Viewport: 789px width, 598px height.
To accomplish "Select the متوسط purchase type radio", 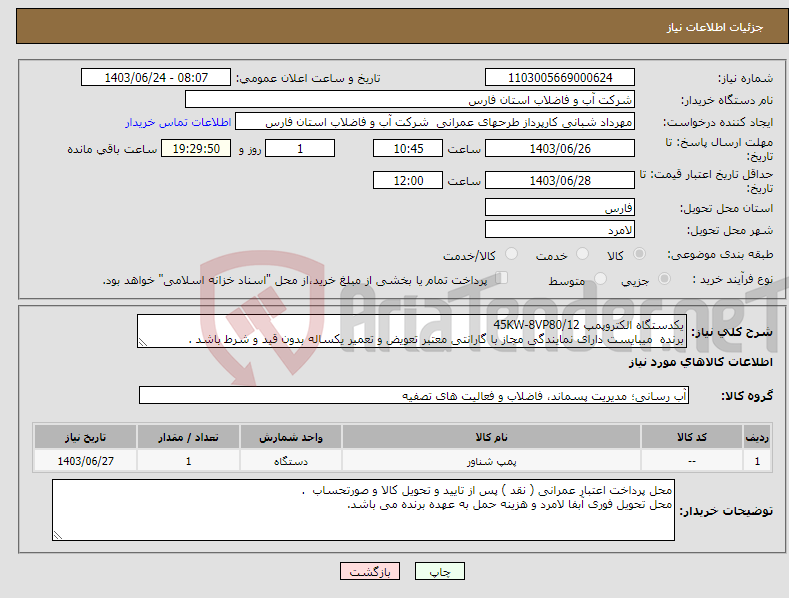I will pos(600,279).
